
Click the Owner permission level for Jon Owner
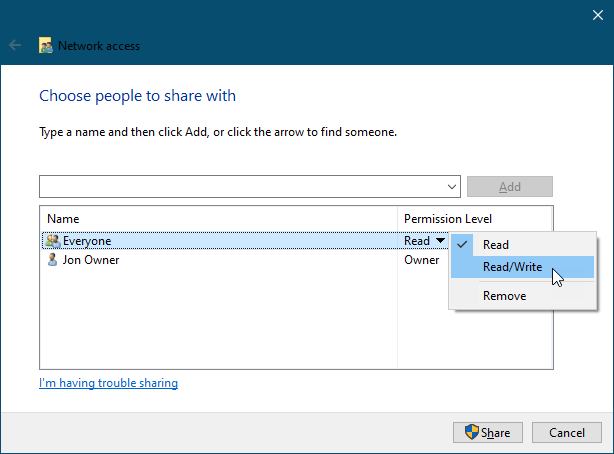tap(421, 260)
